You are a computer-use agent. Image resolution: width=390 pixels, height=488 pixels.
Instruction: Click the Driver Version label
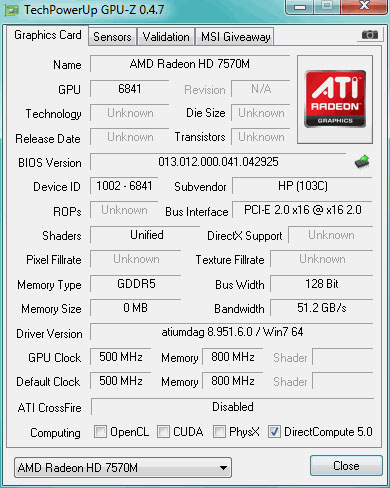(x=49, y=334)
